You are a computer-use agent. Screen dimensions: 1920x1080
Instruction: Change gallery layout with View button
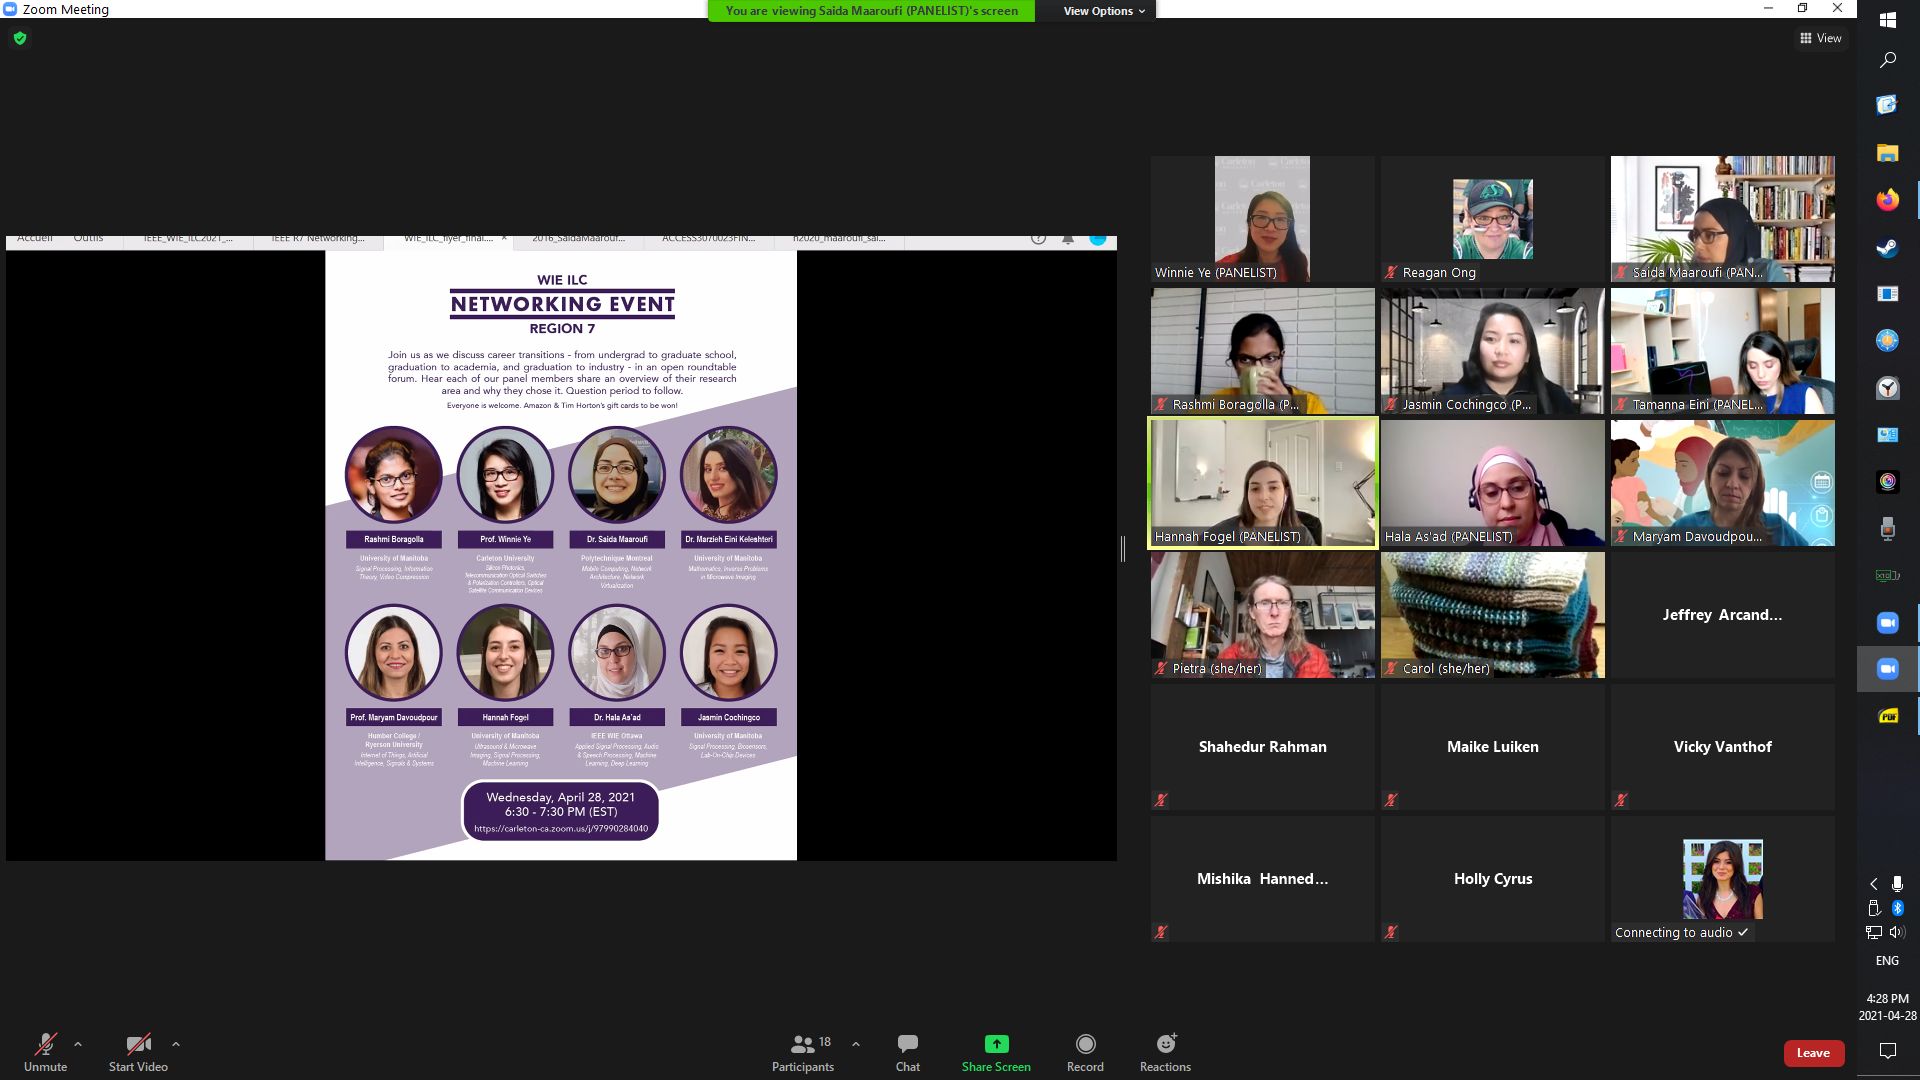(x=1820, y=38)
